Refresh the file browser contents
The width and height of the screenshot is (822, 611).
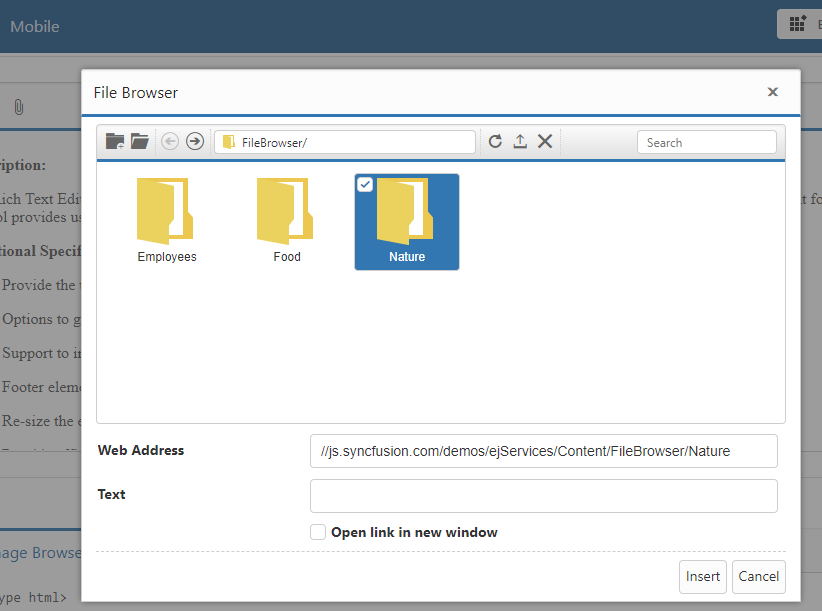pyautogui.click(x=495, y=141)
